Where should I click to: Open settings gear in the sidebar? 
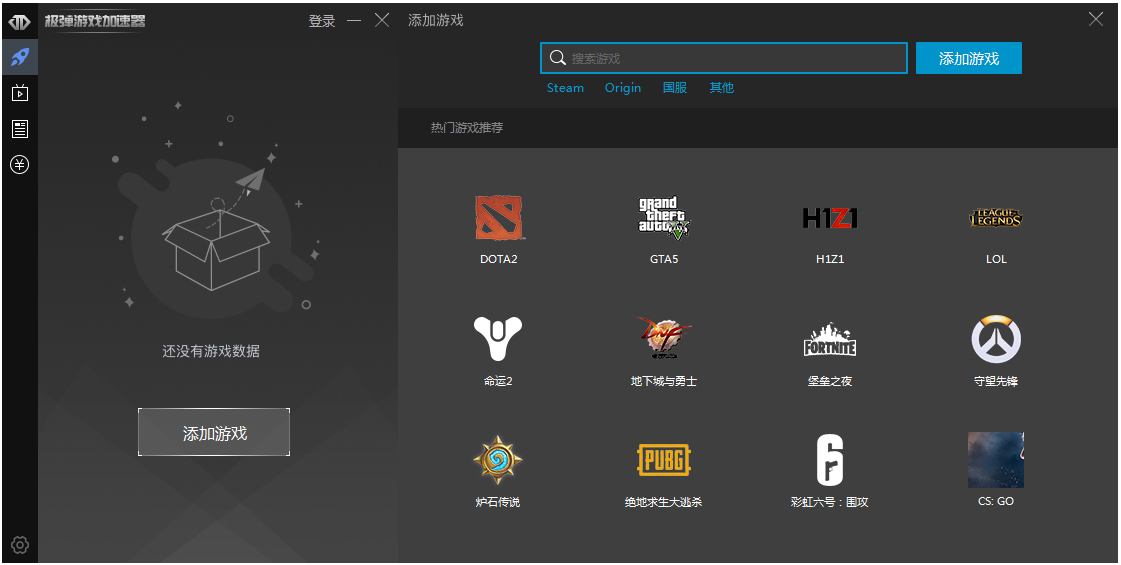point(19,544)
